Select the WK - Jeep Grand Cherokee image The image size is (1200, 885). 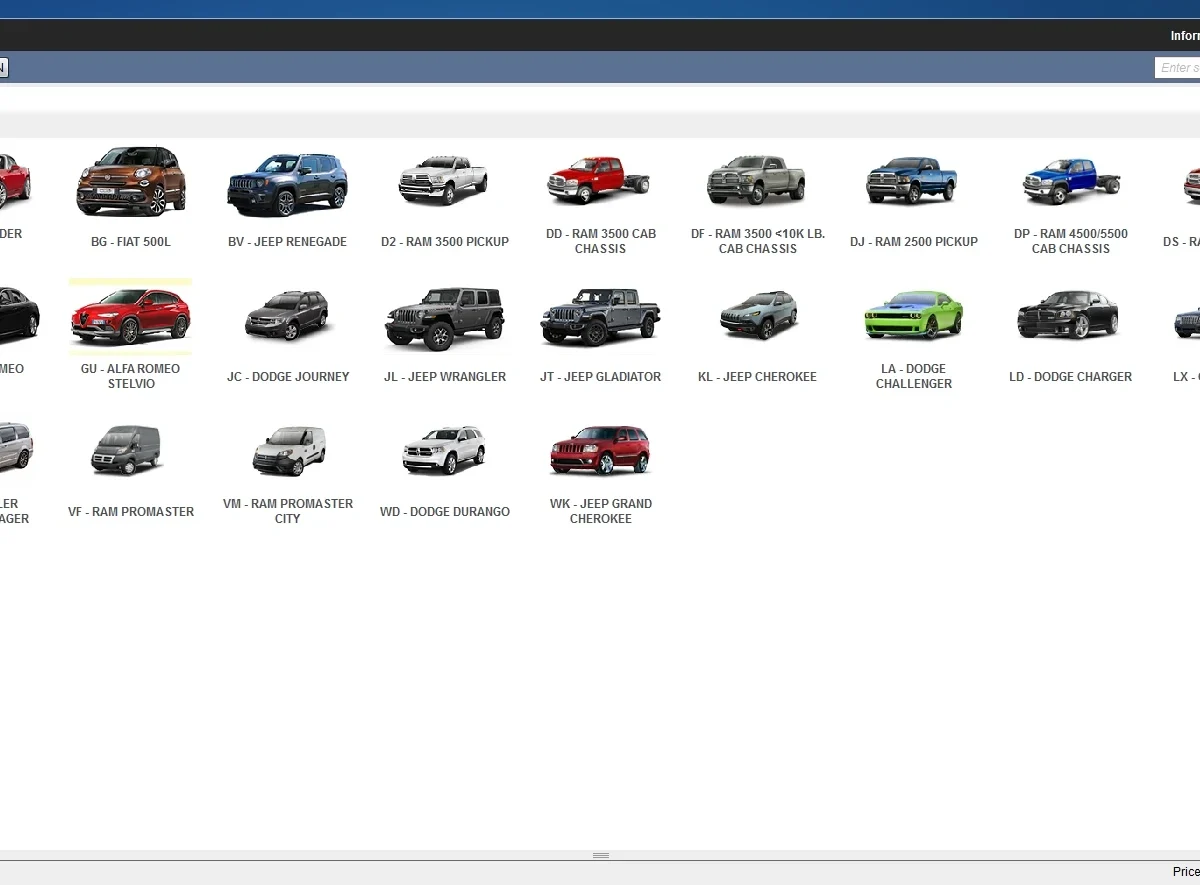click(600, 451)
